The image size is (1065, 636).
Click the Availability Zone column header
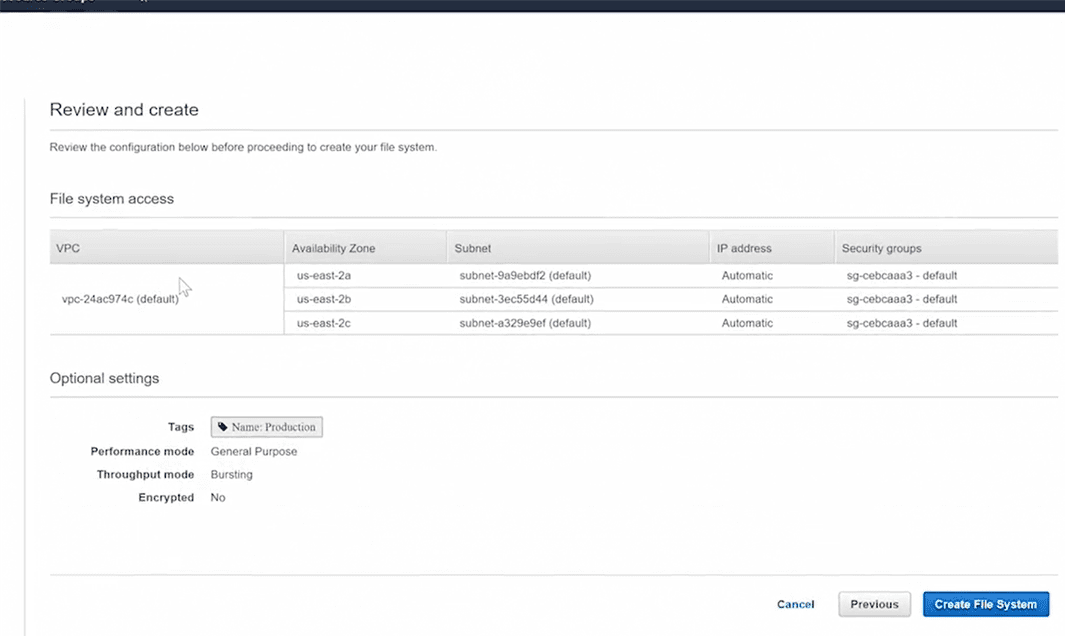(x=333, y=248)
